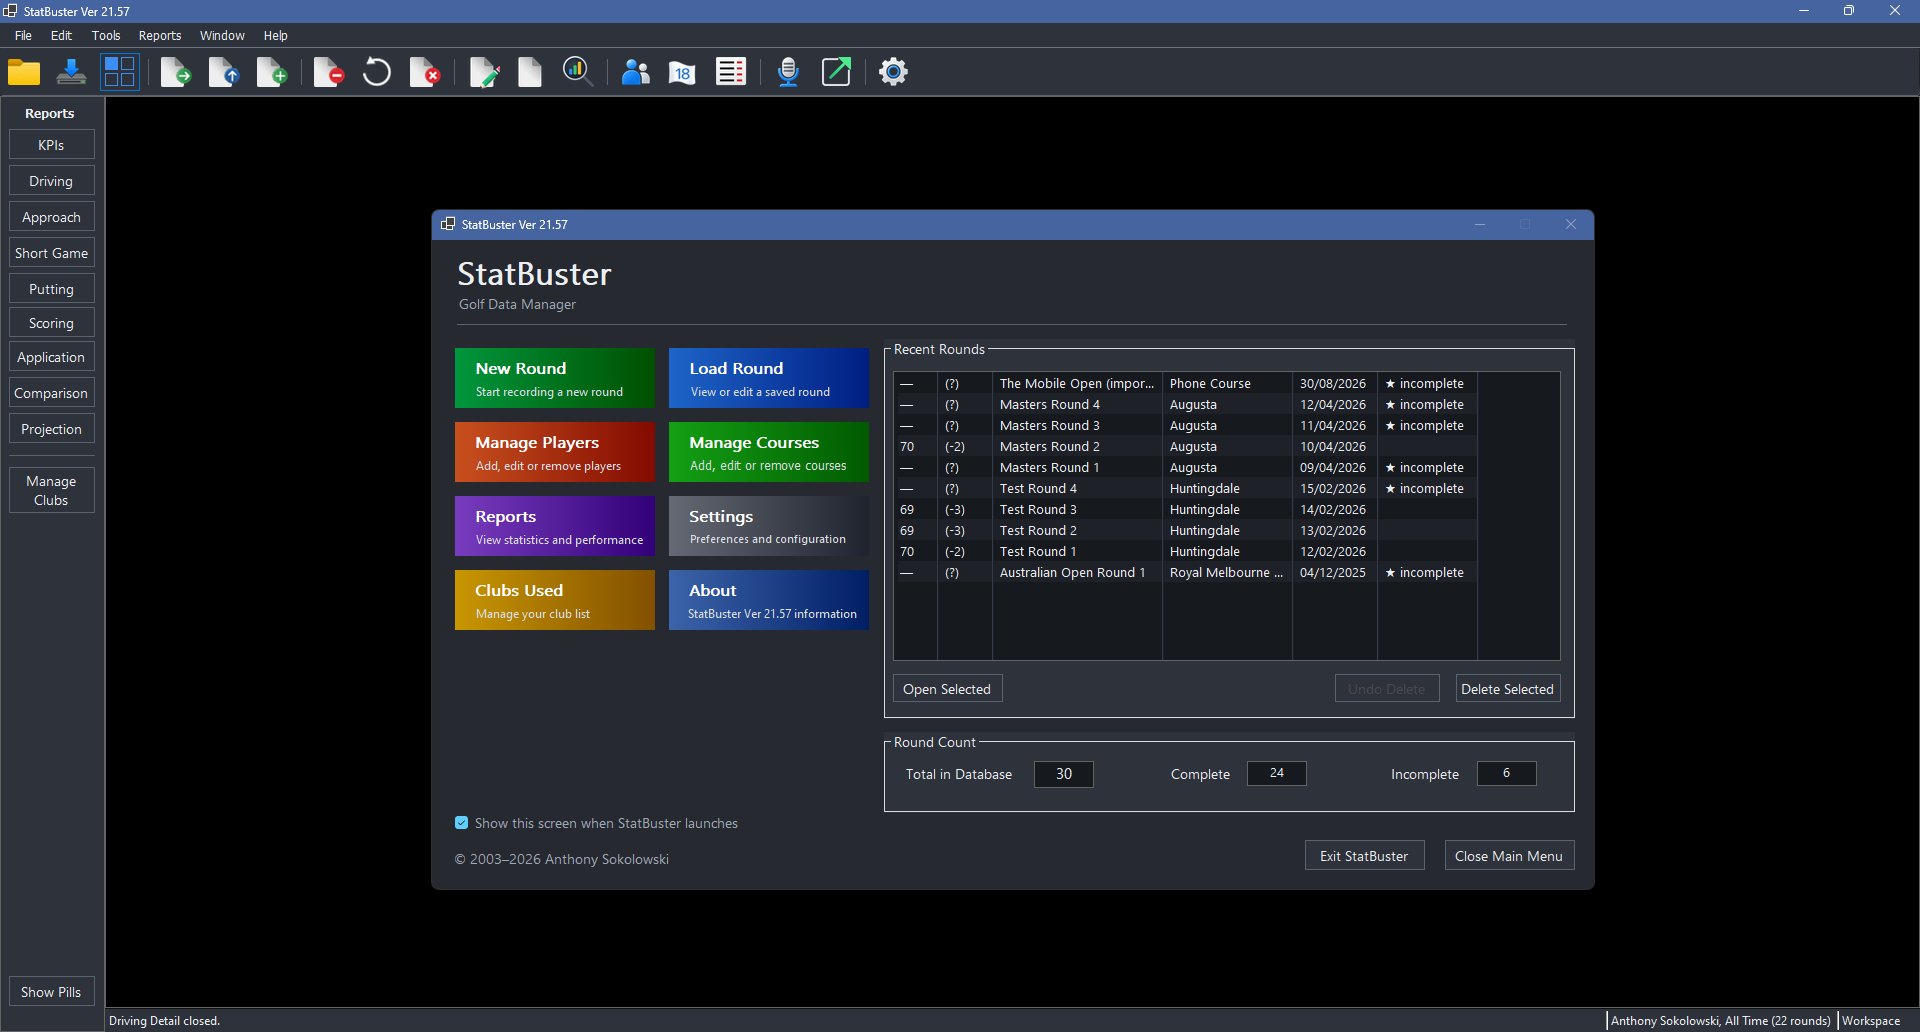Image resolution: width=1920 pixels, height=1032 pixels.
Task: Open the Window menu
Action: pyautogui.click(x=222, y=35)
